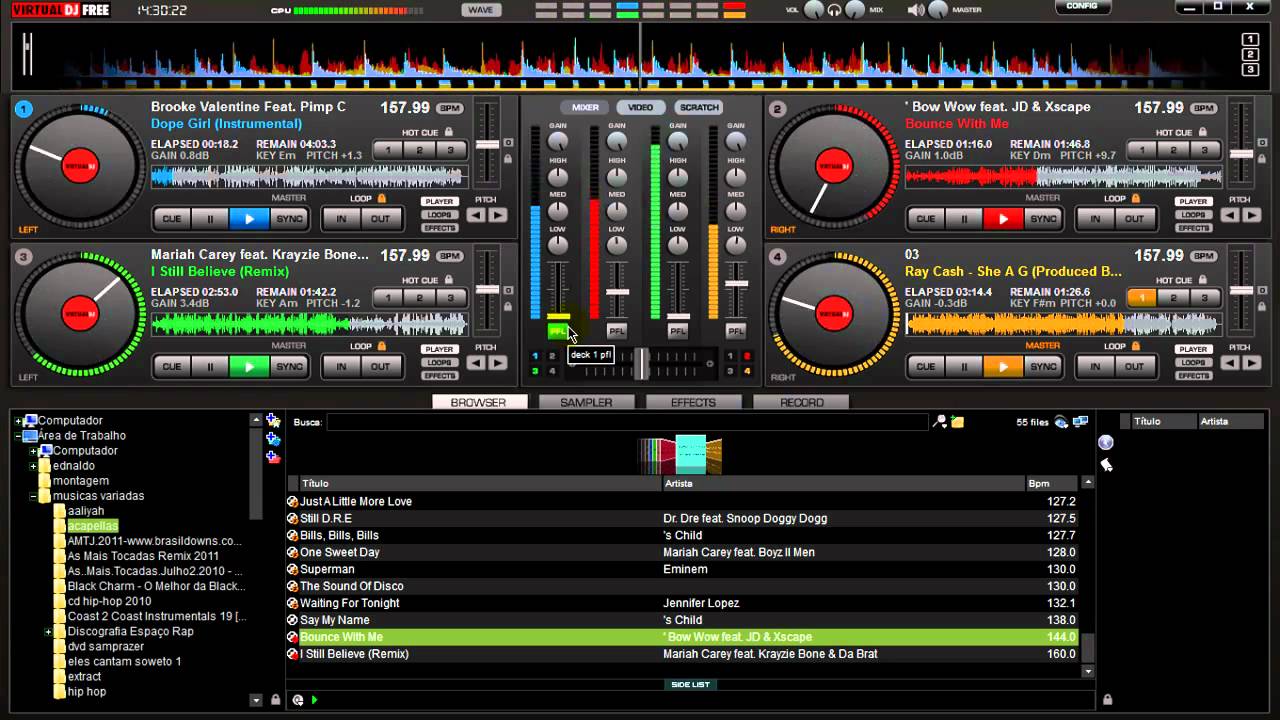Screen dimensions: 1280x720
Task: Play deck 2 with the red play button
Action: point(1003,219)
